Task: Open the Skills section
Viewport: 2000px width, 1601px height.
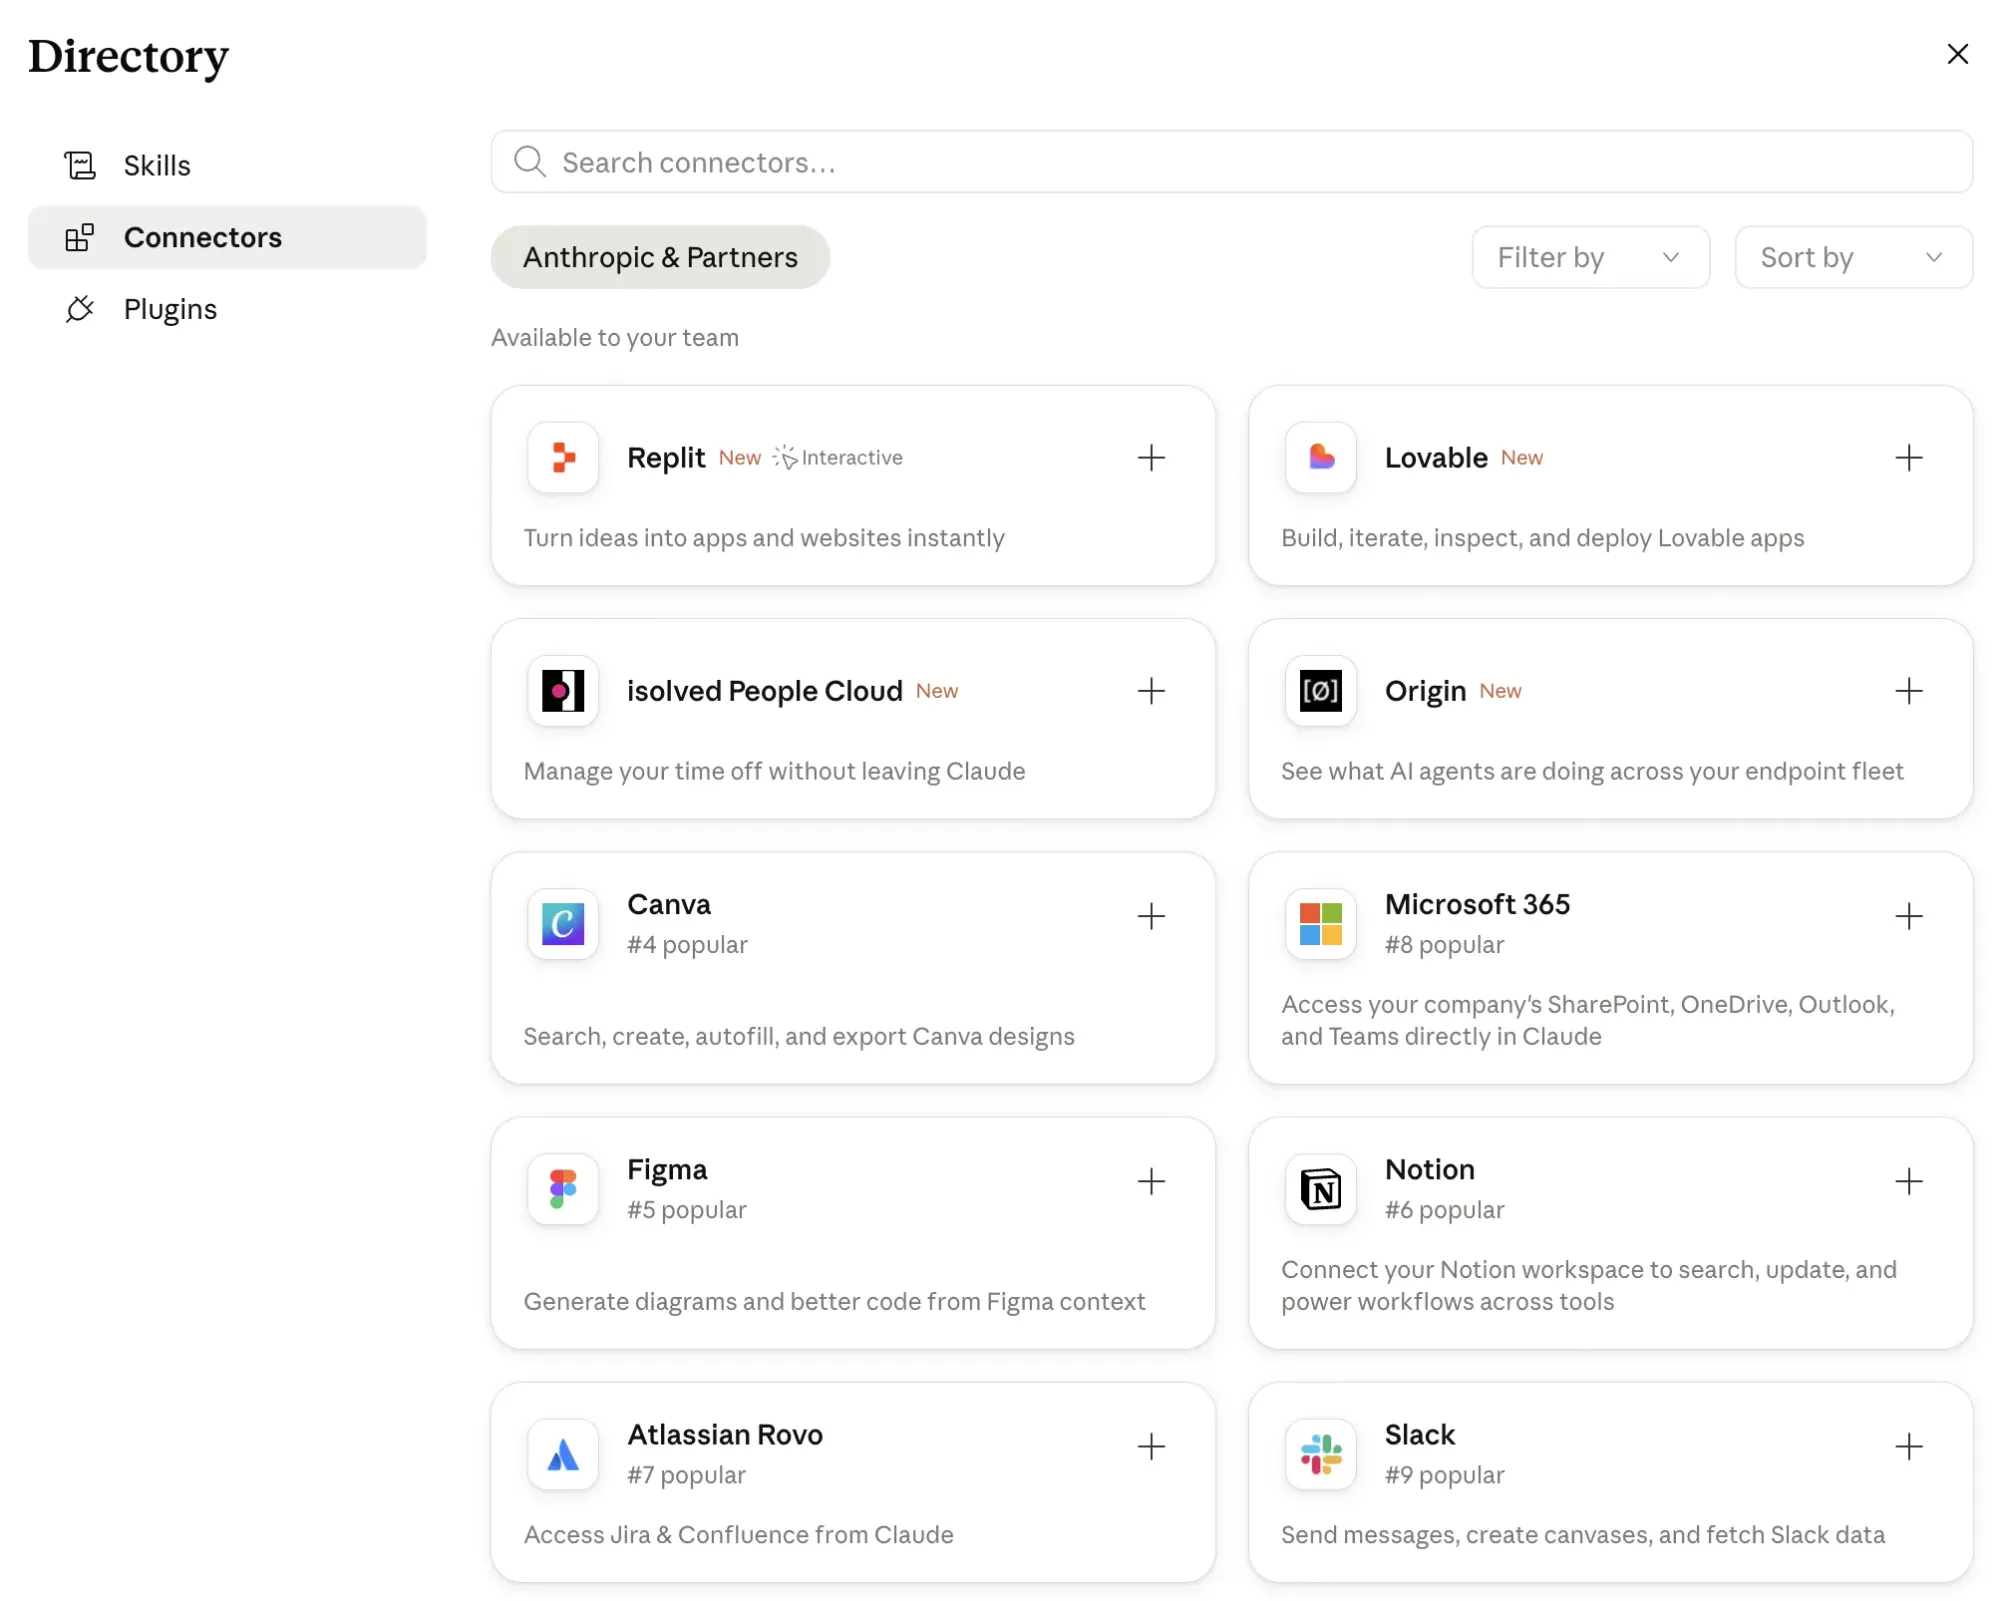Action: [227, 165]
